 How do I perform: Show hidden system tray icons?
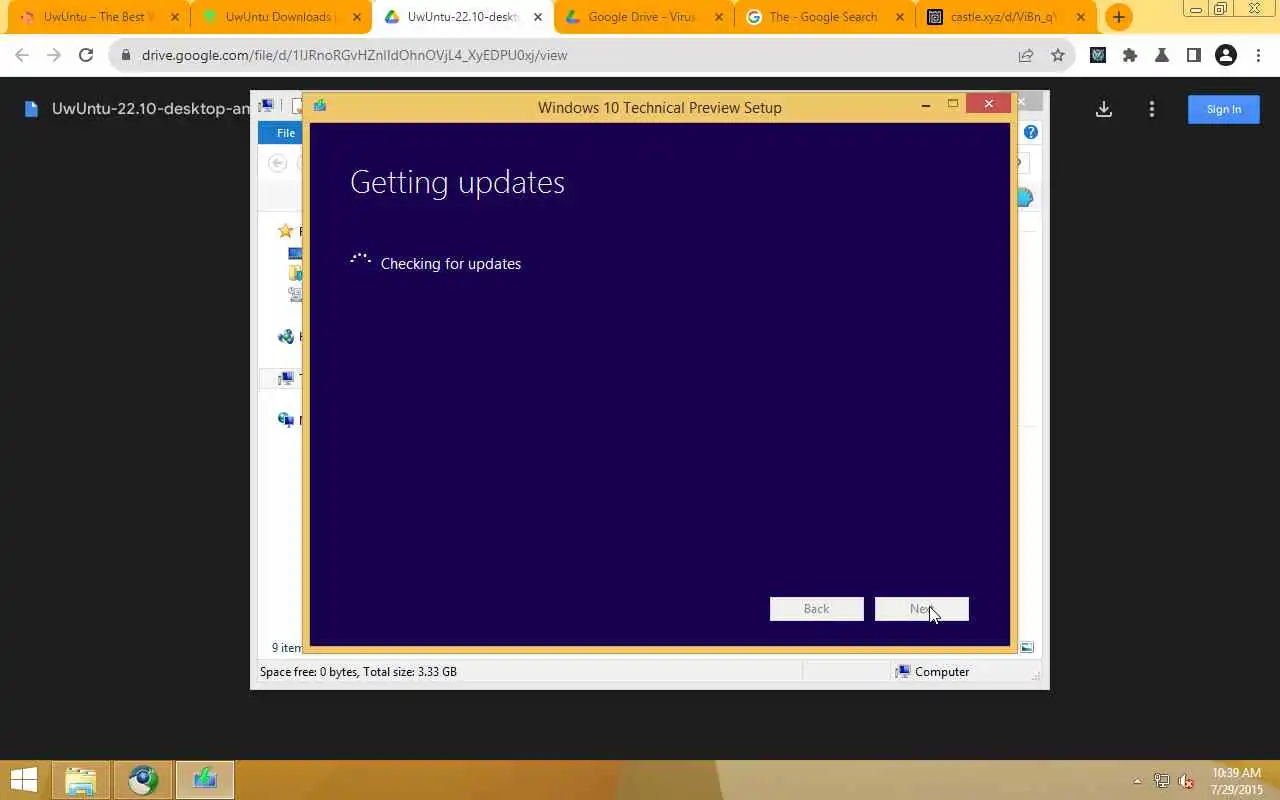[1137, 781]
